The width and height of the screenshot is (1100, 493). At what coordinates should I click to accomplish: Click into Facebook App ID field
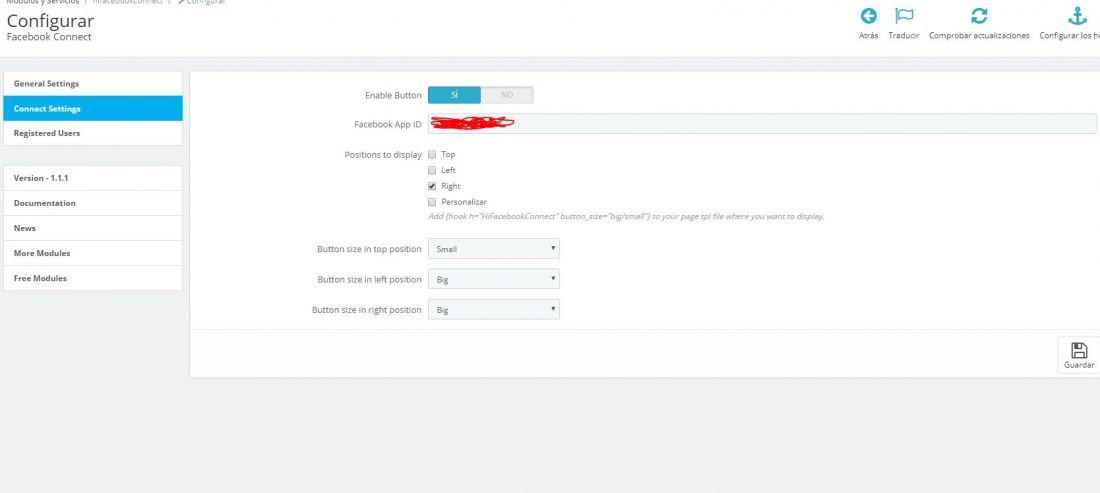pyautogui.click(x=762, y=124)
